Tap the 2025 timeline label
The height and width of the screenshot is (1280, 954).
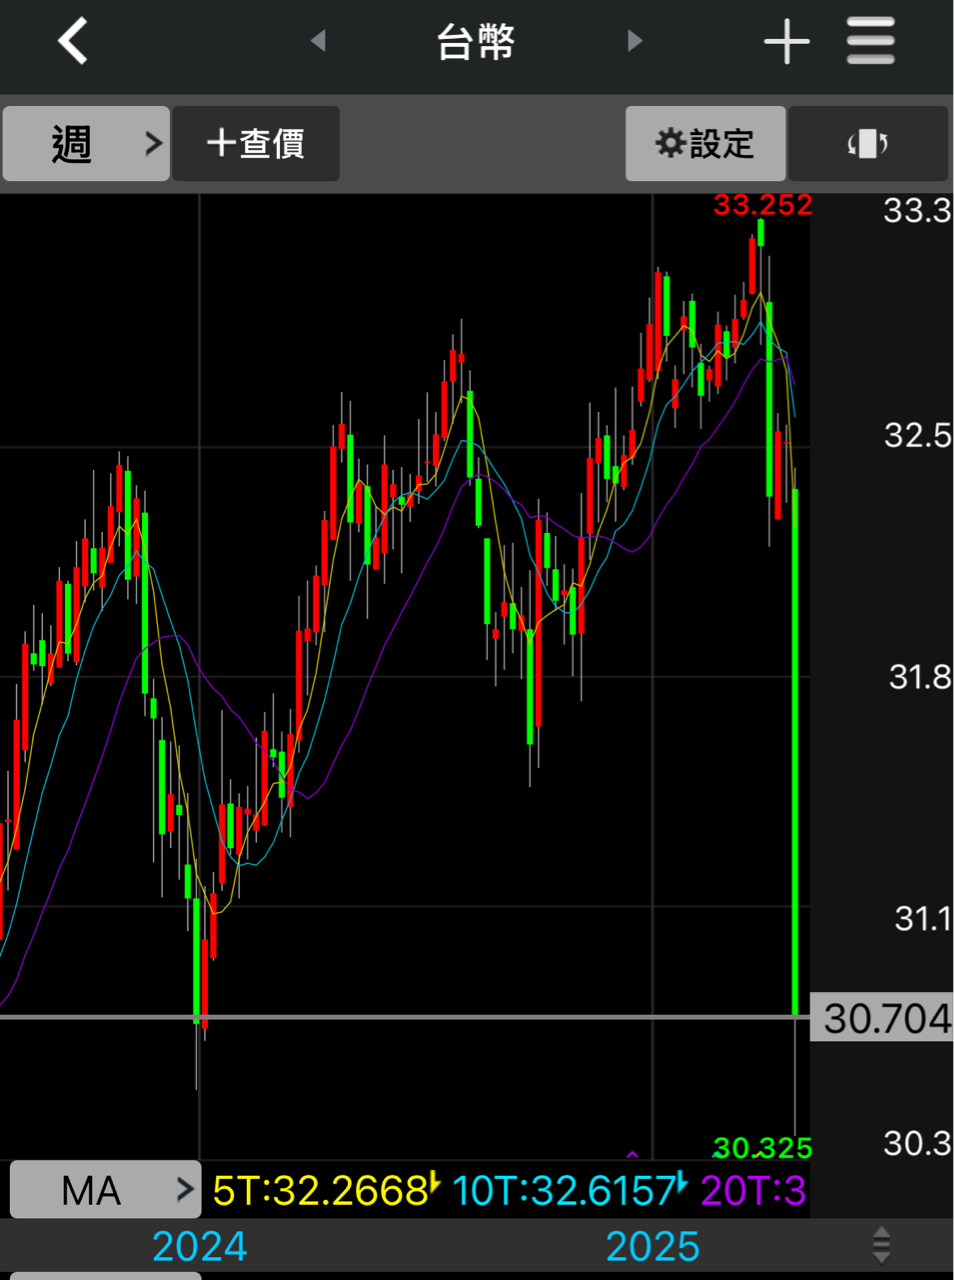653,1246
